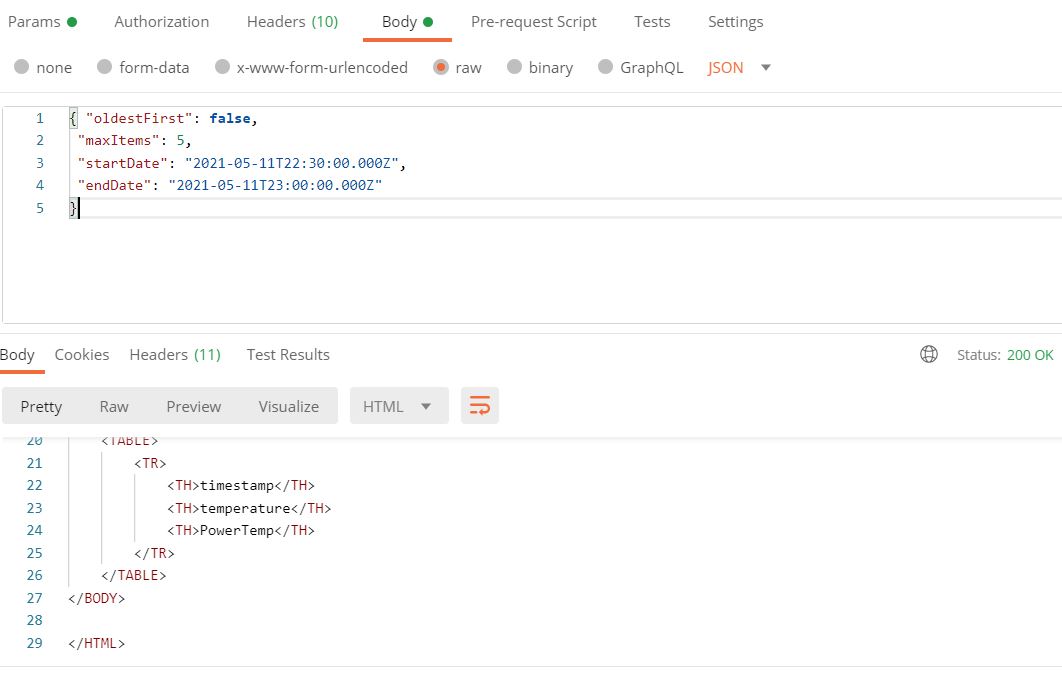This screenshot has width=1062, height=674.
Task: Click the wrap lines icon button
Action: click(x=480, y=406)
